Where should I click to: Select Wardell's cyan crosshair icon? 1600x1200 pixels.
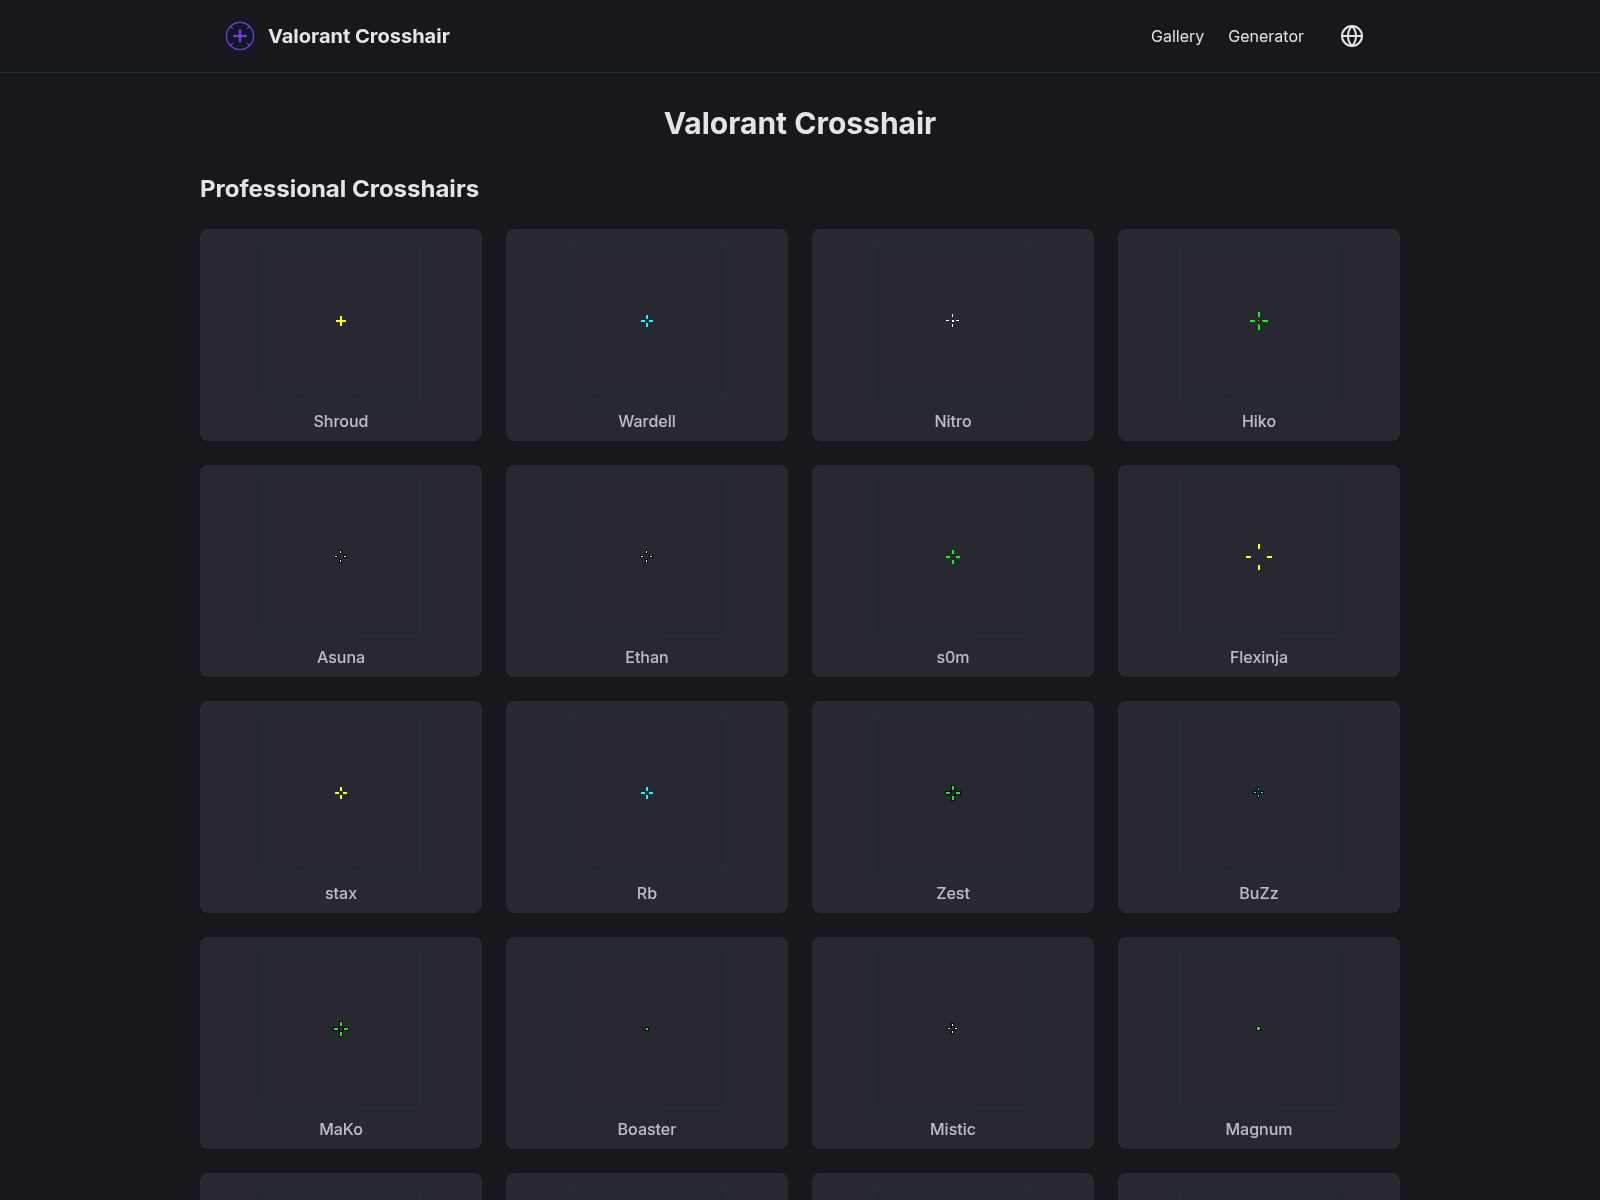click(646, 321)
